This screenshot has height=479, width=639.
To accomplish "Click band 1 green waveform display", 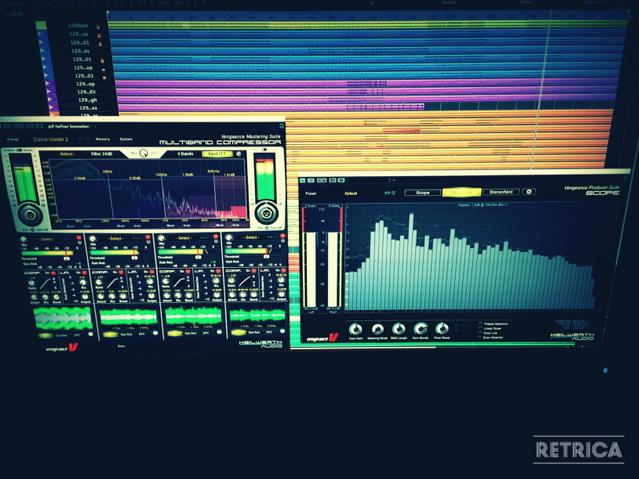I will 63,318.
